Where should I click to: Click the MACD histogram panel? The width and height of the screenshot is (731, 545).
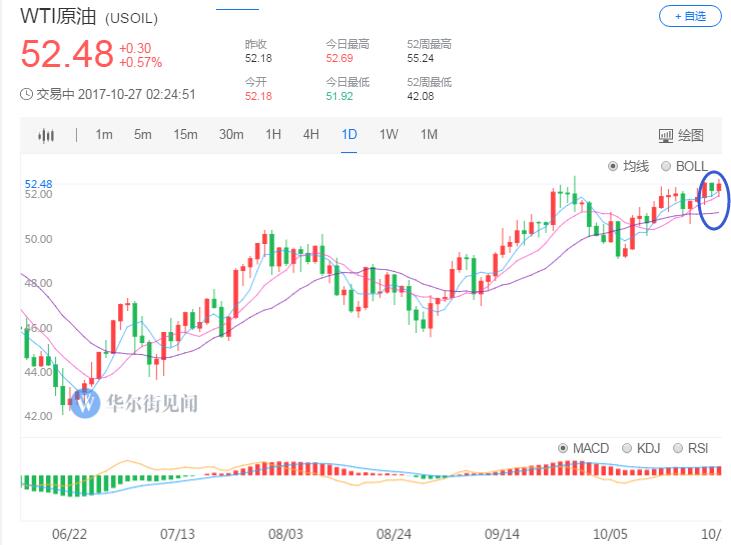point(371,478)
